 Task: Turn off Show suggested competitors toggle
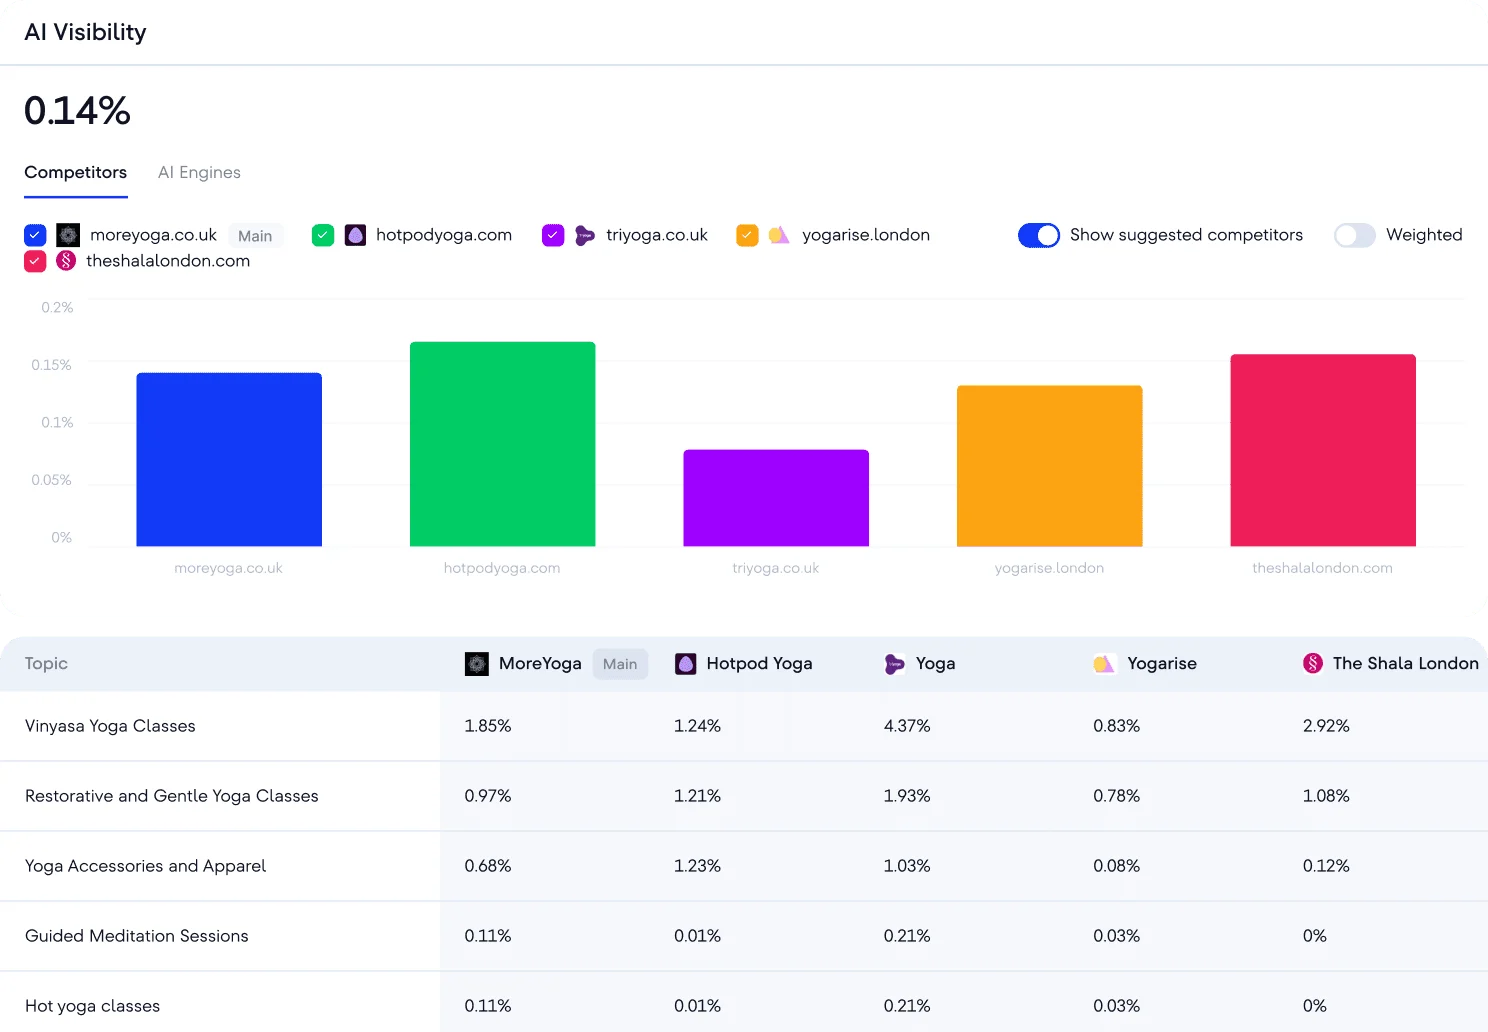[1039, 235]
